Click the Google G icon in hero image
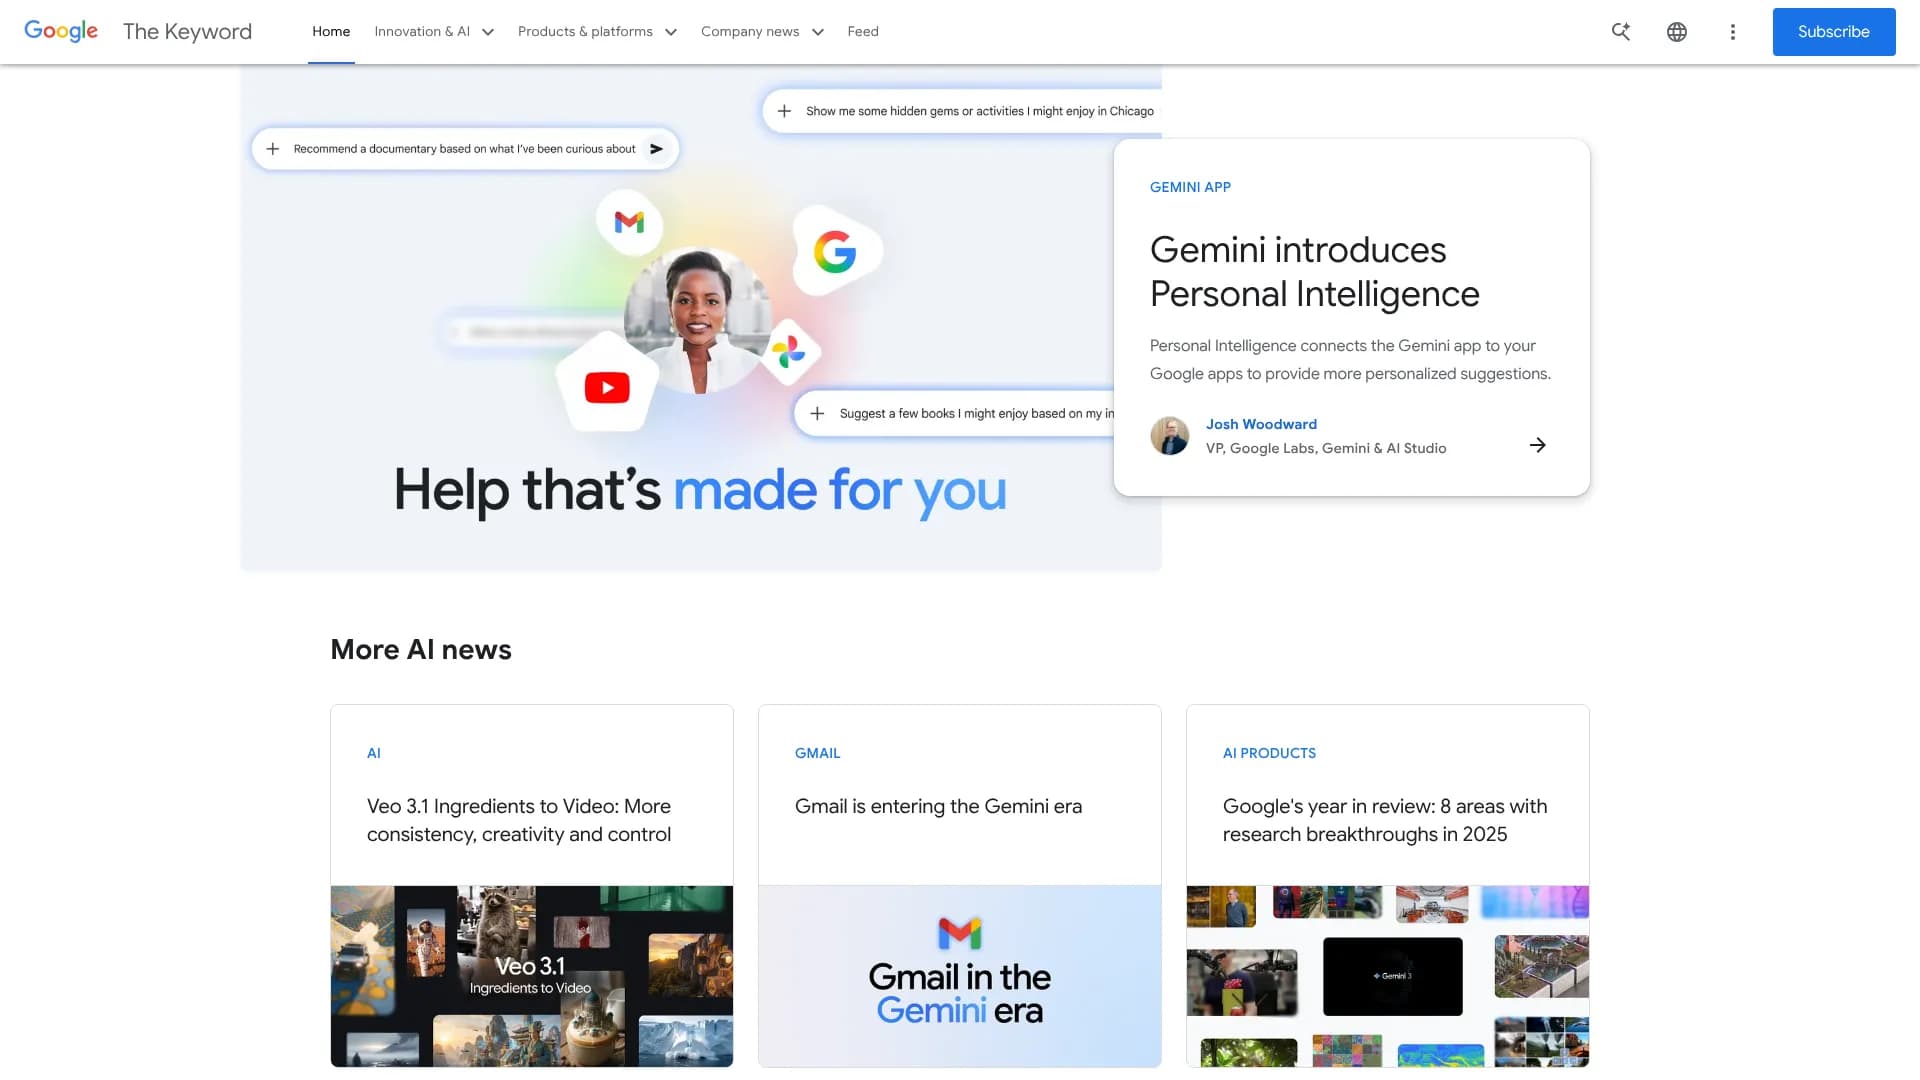 [x=835, y=252]
